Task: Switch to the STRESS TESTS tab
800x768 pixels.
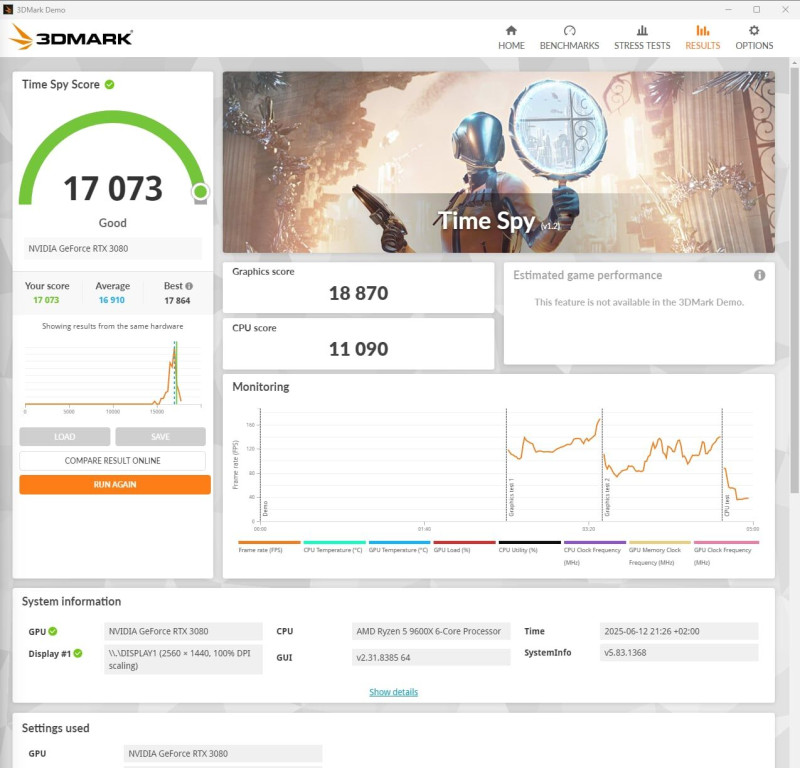Action: (x=642, y=38)
